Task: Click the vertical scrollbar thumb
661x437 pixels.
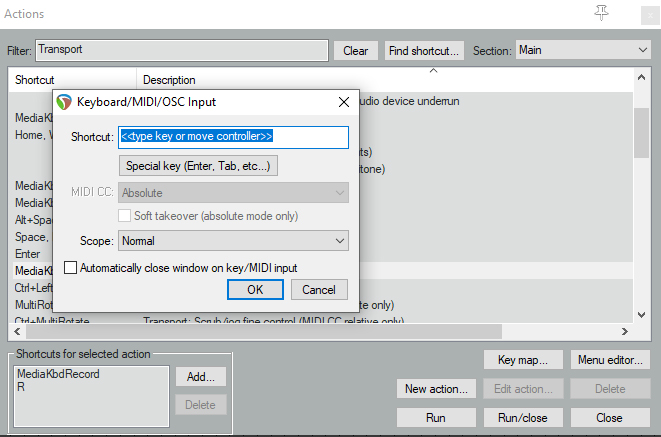Action: click(x=641, y=133)
